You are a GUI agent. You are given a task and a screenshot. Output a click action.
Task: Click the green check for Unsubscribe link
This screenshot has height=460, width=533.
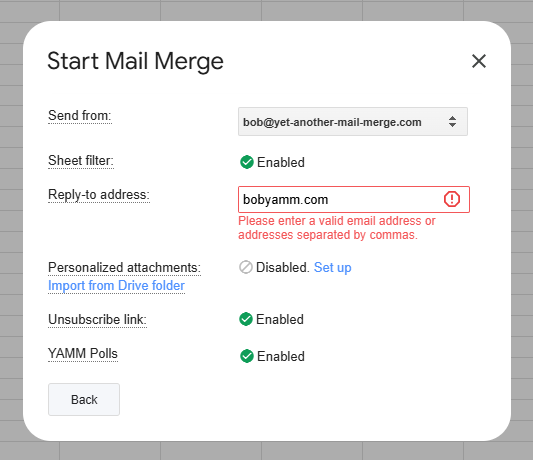246,319
